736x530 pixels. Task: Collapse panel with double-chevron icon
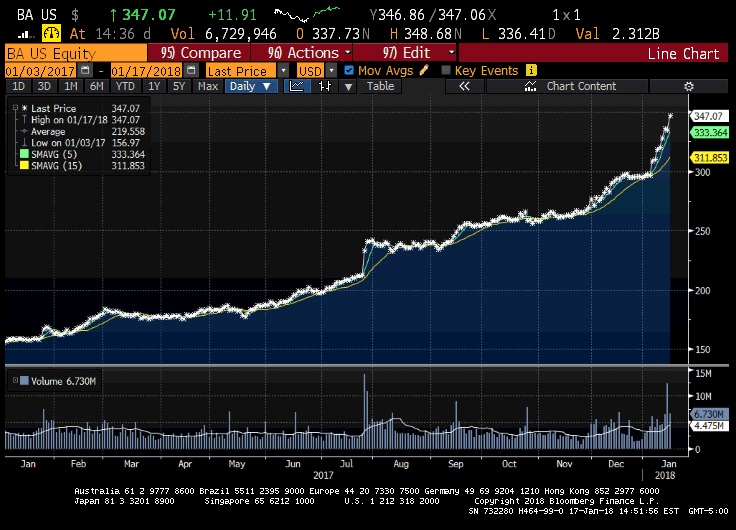point(464,86)
